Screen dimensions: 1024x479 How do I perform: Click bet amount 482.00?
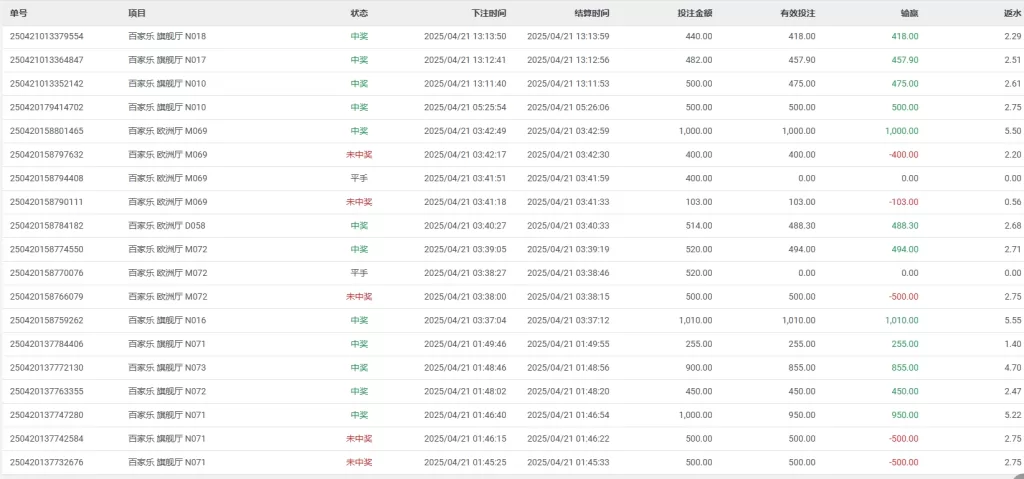699,60
